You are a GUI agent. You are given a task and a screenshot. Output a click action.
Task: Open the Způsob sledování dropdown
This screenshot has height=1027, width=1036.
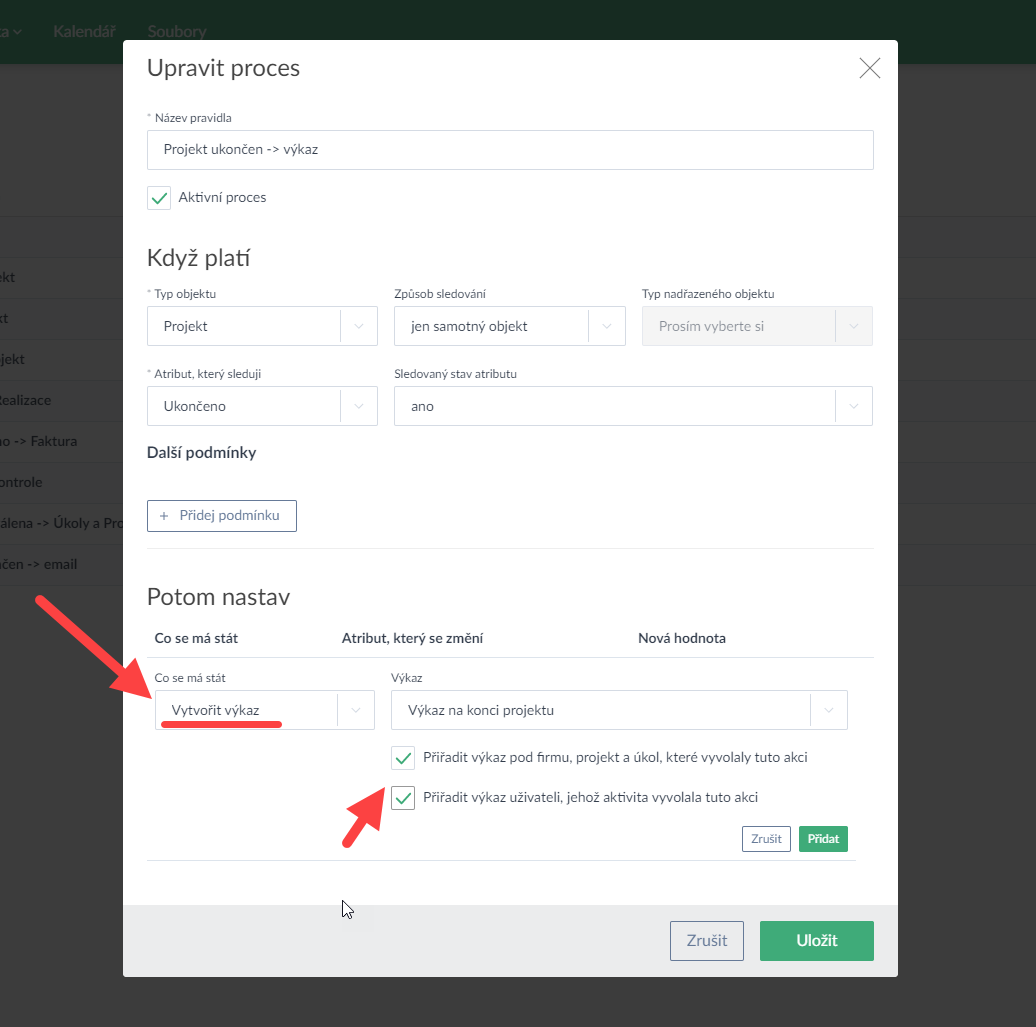509,326
